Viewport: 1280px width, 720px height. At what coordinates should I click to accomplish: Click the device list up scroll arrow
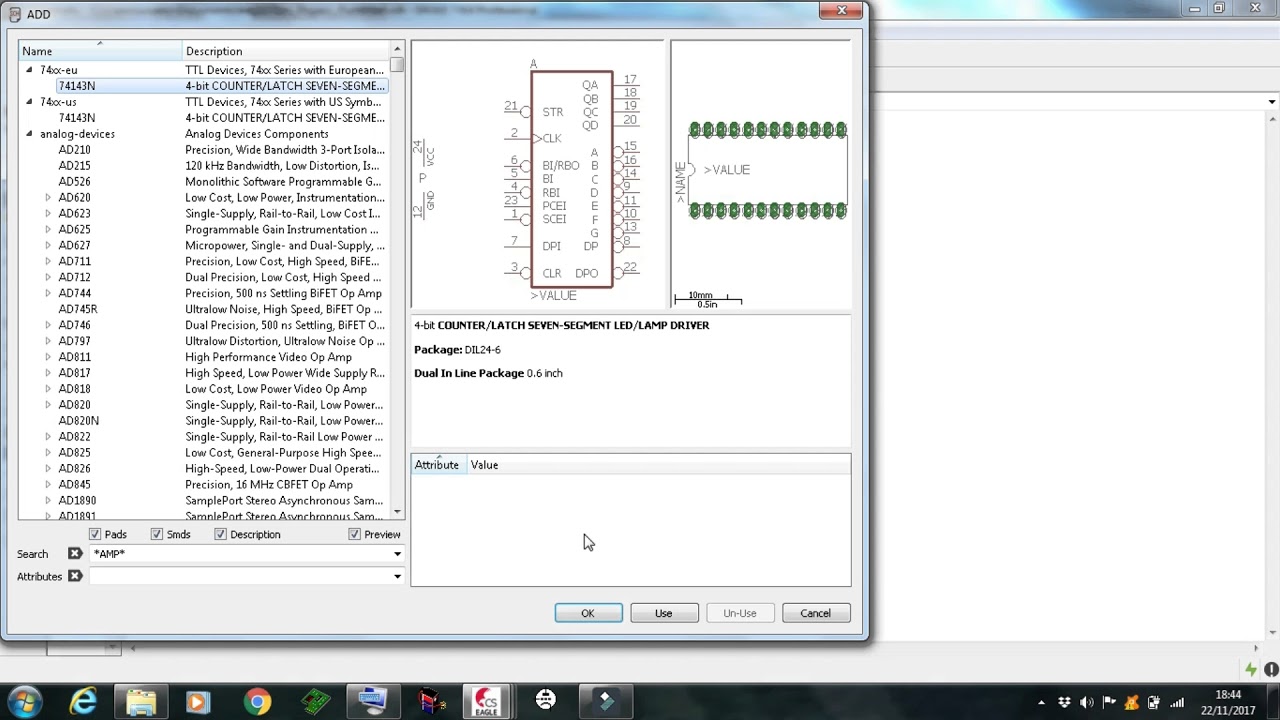[397, 49]
